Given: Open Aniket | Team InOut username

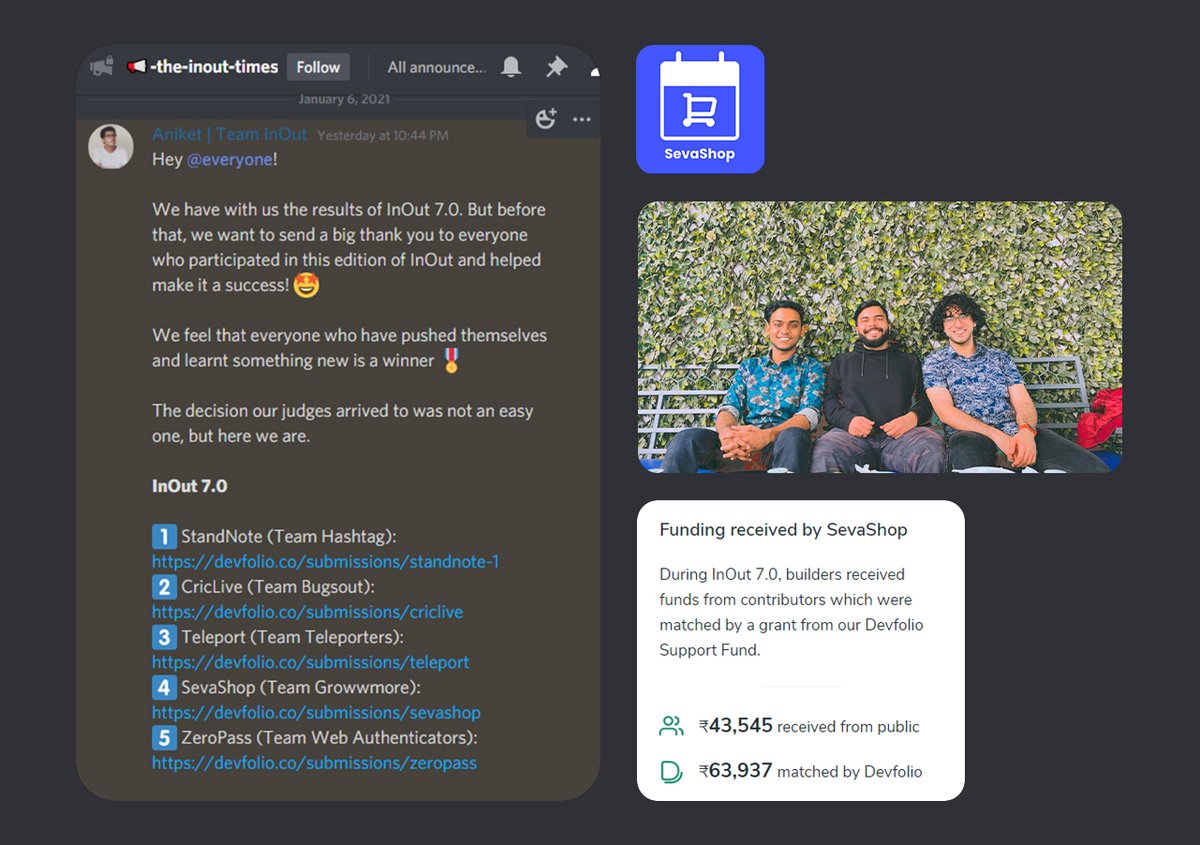Looking at the screenshot, I should pyautogui.click(x=230, y=134).
